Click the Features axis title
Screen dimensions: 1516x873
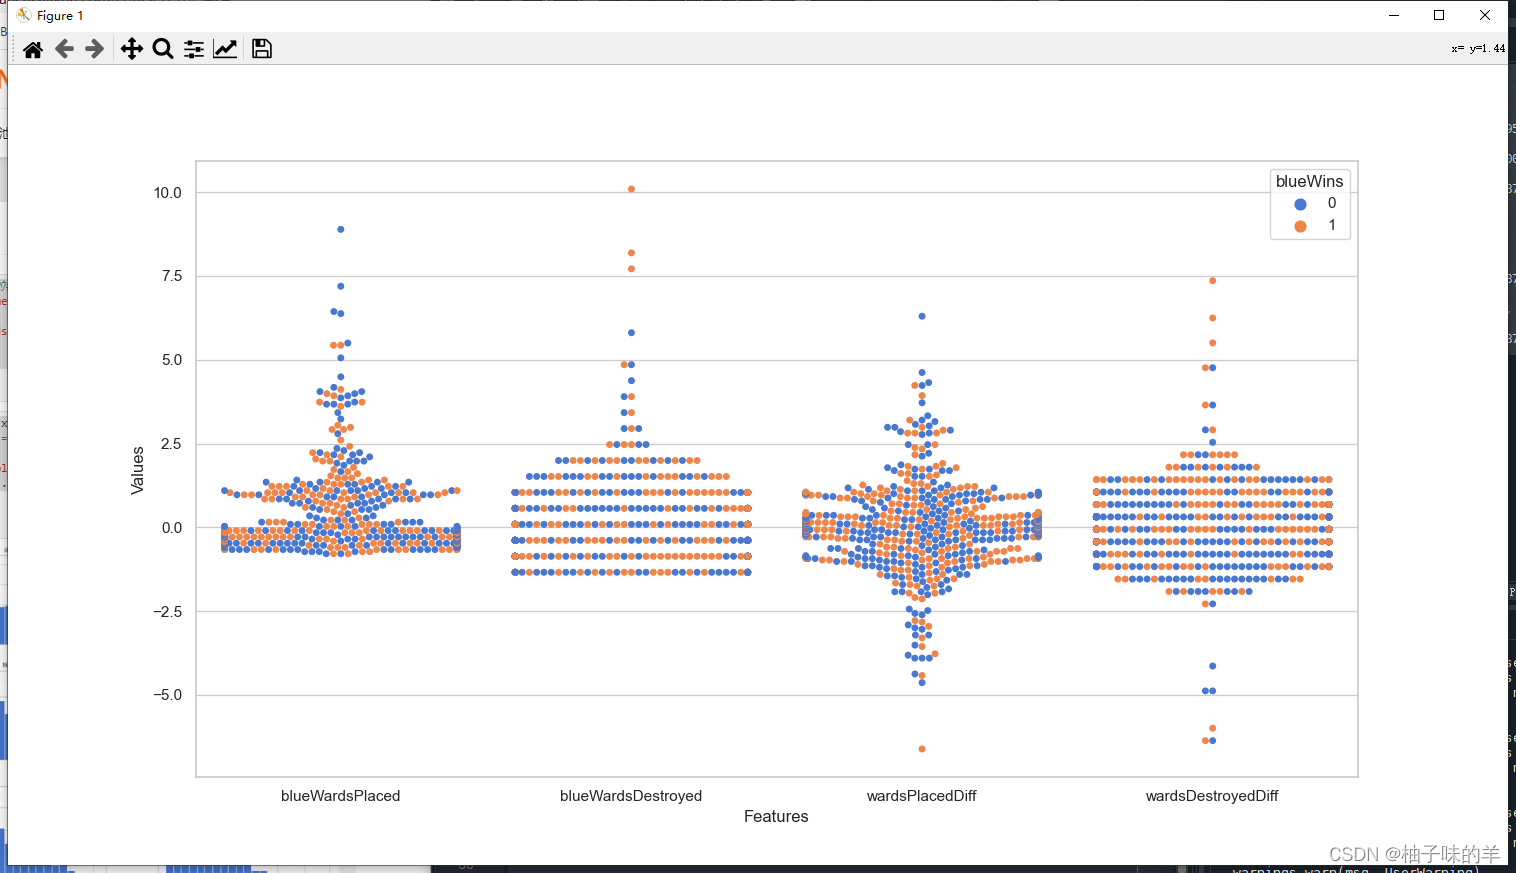click(x=776, y=816)
